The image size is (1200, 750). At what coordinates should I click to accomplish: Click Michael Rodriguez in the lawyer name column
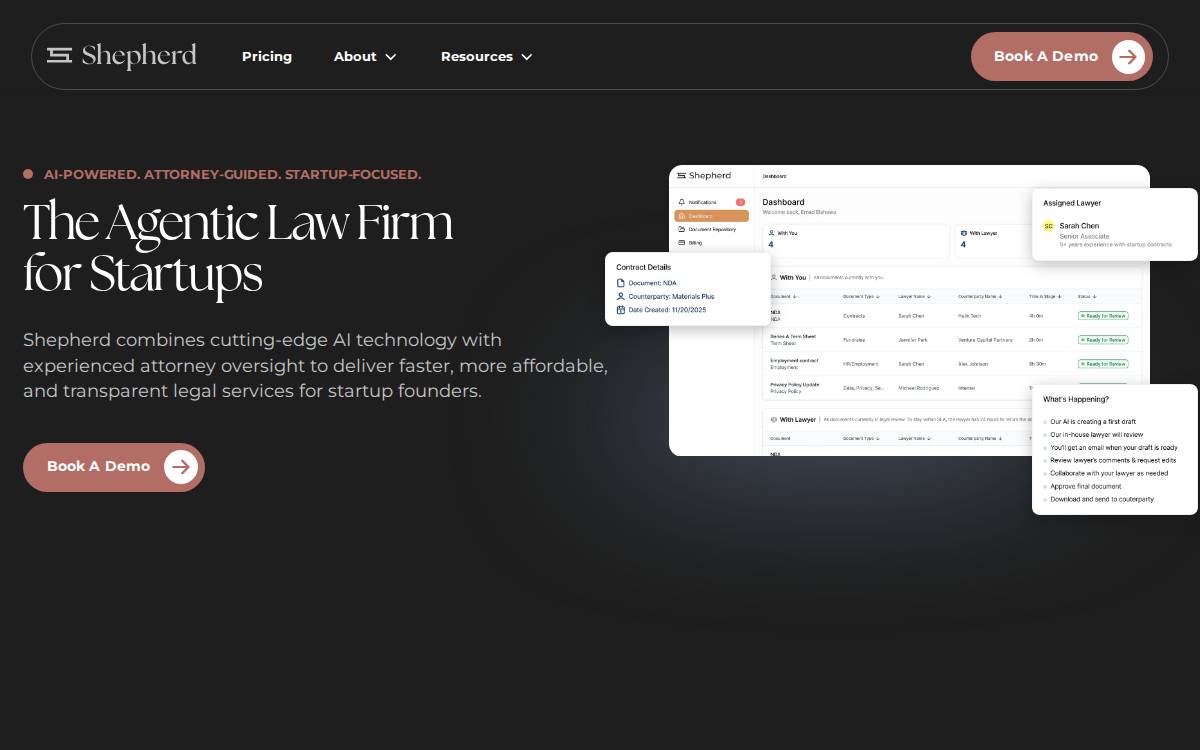point(920,388)
